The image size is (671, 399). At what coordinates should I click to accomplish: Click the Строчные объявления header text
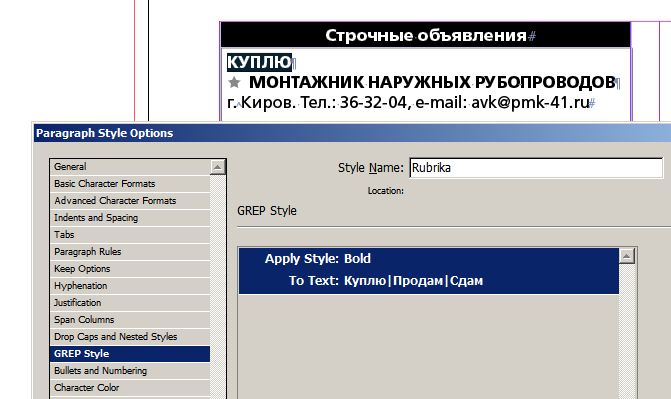click(426, 35)
